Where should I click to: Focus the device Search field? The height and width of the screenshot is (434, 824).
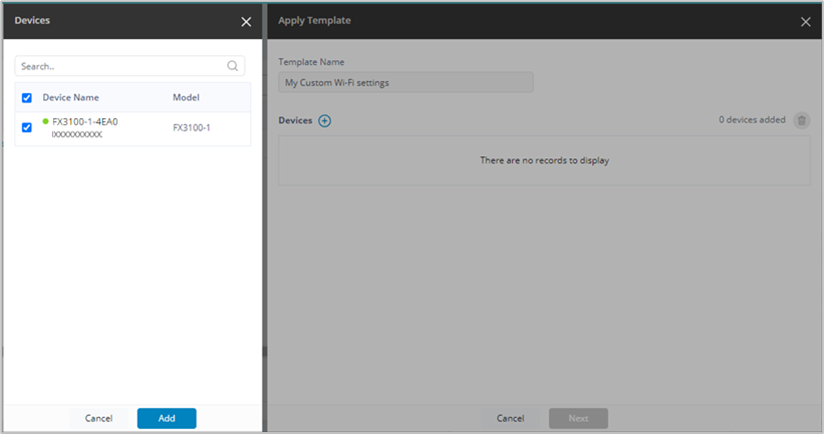click(x=130, y=66)
